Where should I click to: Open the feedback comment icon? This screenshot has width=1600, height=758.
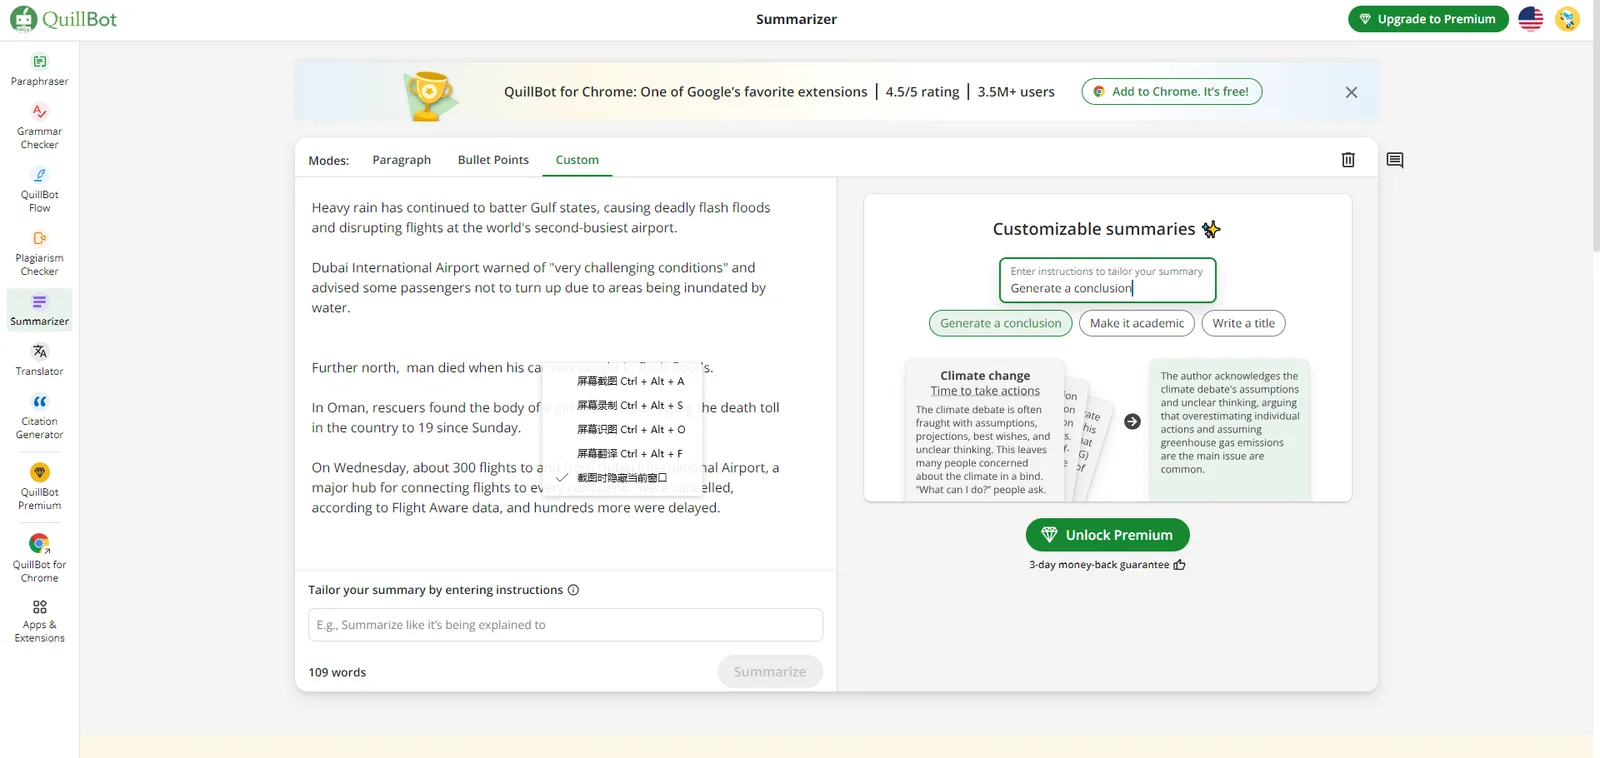coord(1395,160)
